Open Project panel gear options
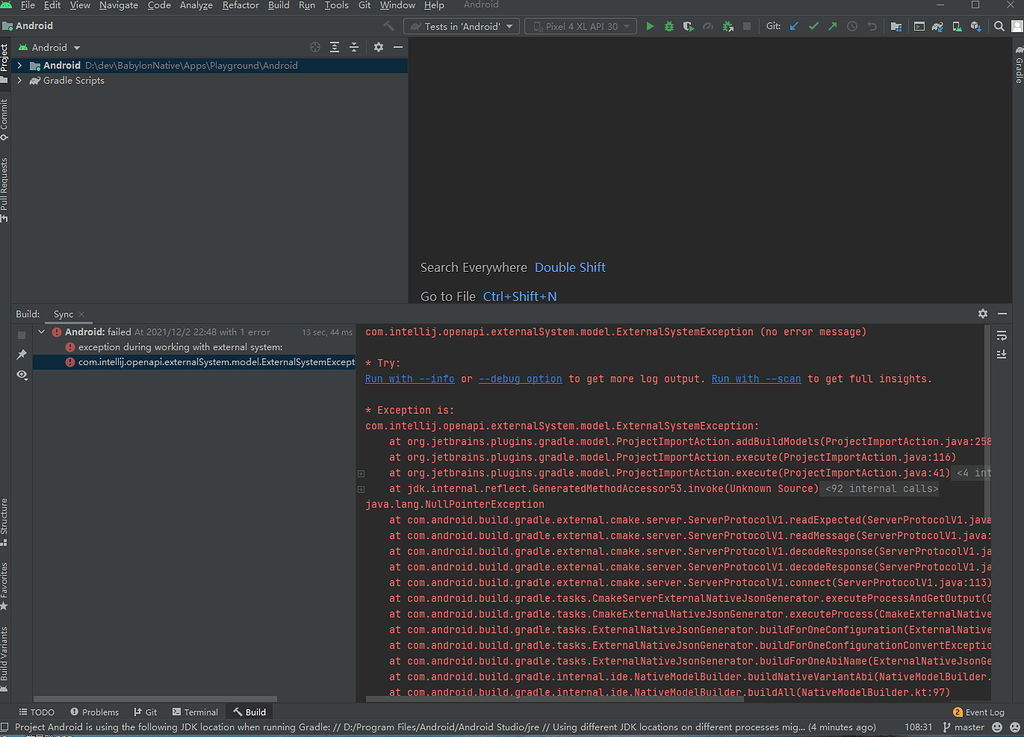This screenshot has height=737, width=1024. coord(378,47)
